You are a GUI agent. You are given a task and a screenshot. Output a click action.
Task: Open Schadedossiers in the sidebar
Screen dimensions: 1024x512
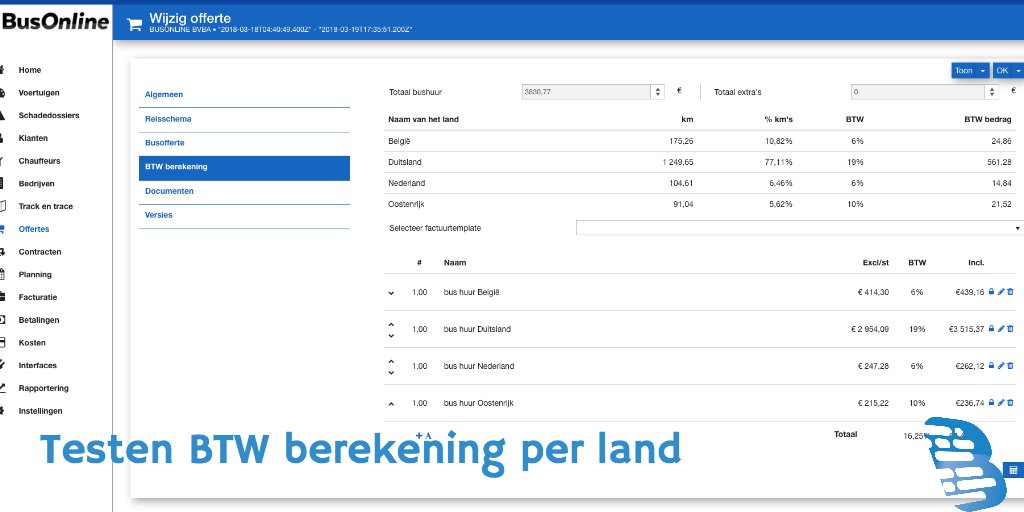click(49, 116)
